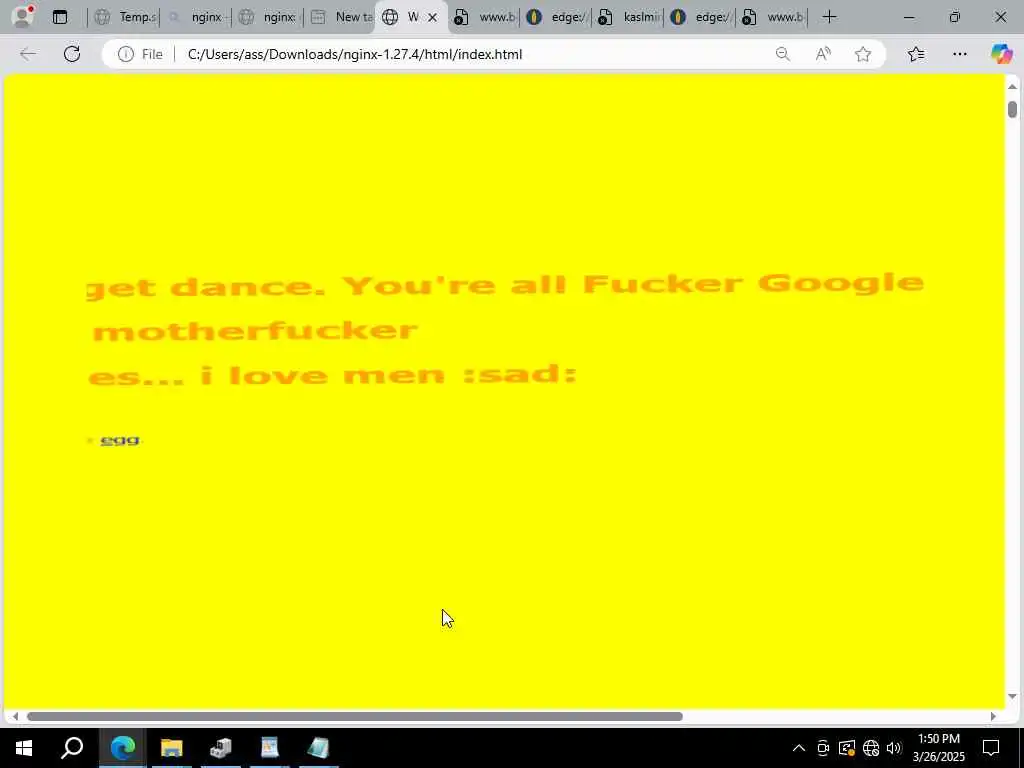Switch to the New tab tab

tap(340, 17)
